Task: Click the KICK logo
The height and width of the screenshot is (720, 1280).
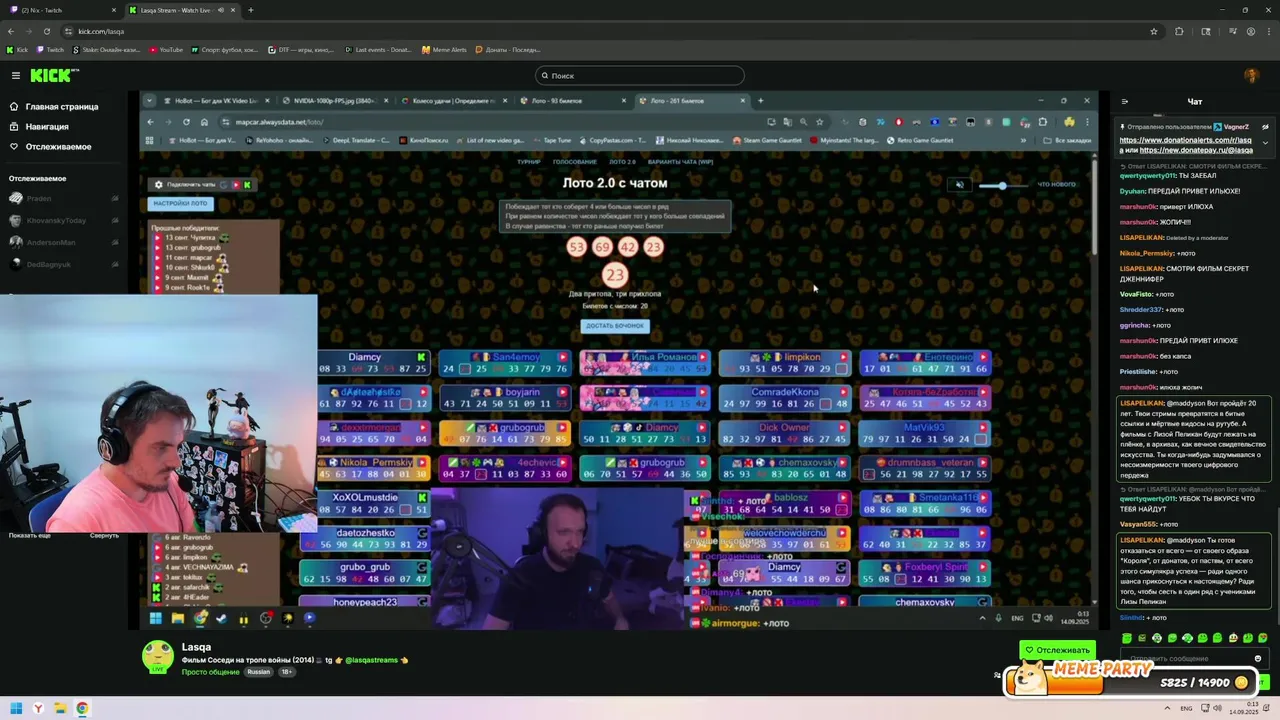Action: point(53,75)
